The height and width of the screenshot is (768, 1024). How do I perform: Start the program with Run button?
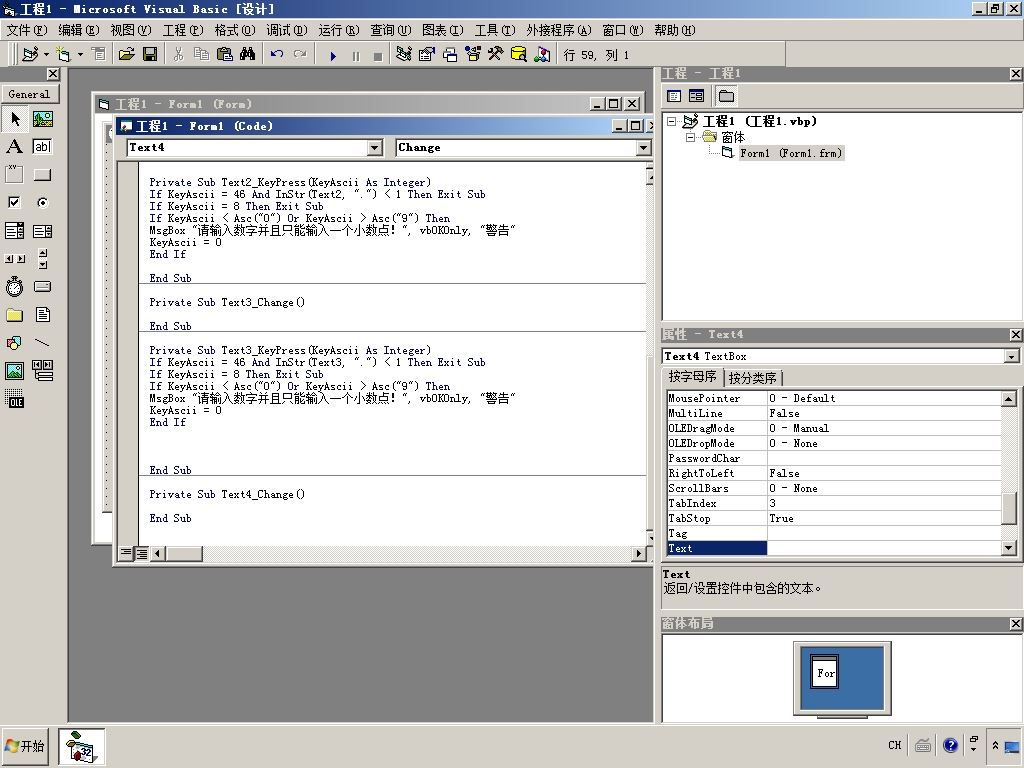point(333,56)
